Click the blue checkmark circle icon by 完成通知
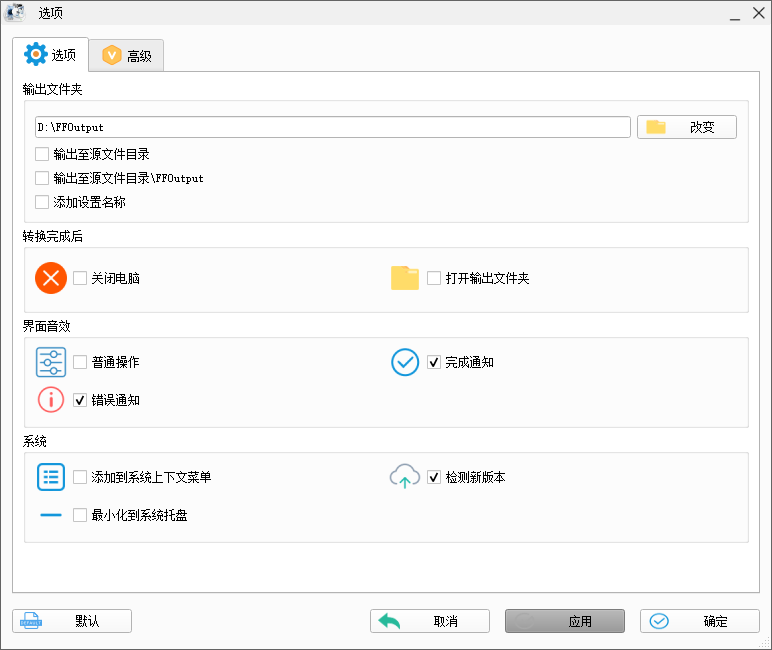 pos(405,362)
